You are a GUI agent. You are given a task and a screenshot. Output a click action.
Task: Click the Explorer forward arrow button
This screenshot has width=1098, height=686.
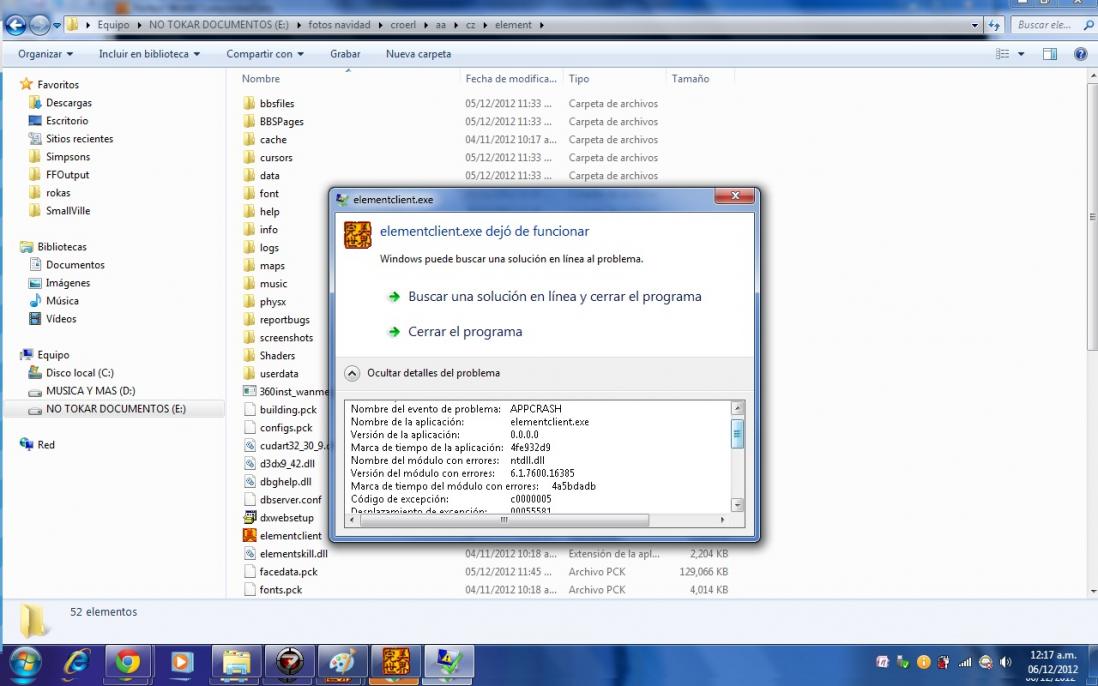[39, 25]
